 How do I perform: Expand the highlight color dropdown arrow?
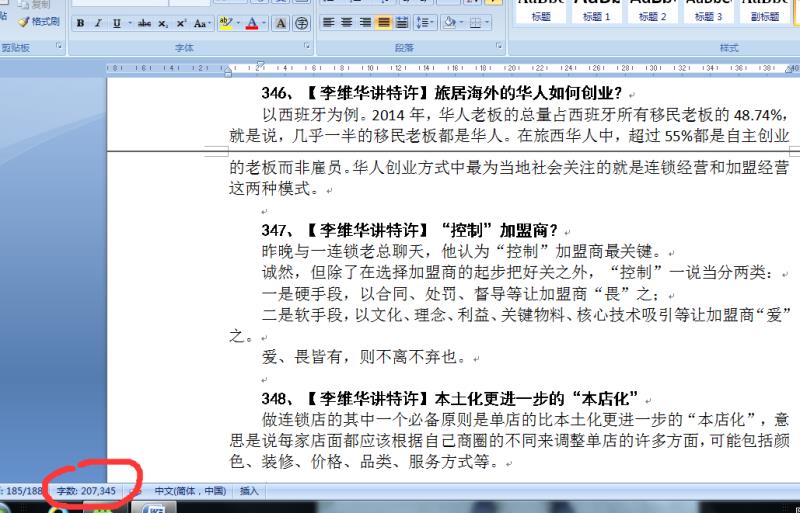[x=237, y=23]
